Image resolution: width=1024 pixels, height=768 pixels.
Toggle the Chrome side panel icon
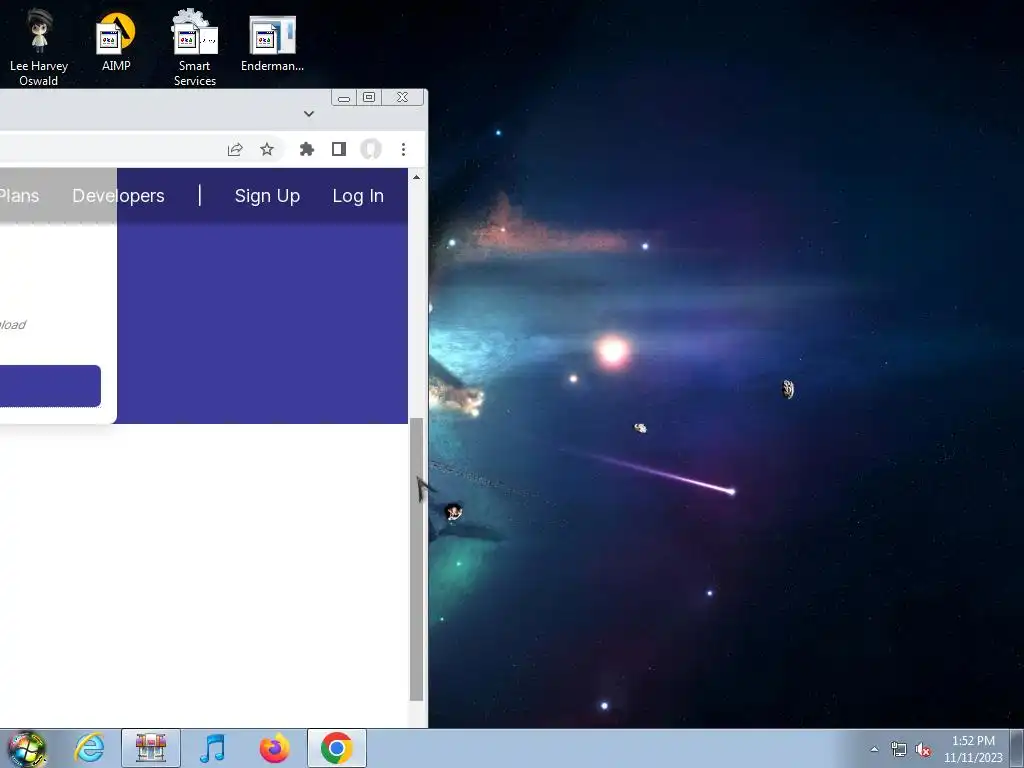point(338,150)
